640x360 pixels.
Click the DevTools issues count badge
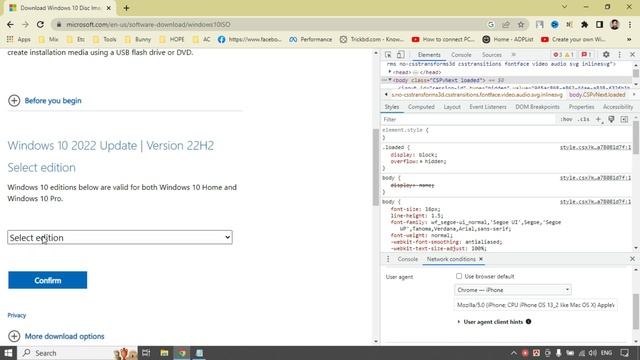pyautogui.click(x=586, y=55)
